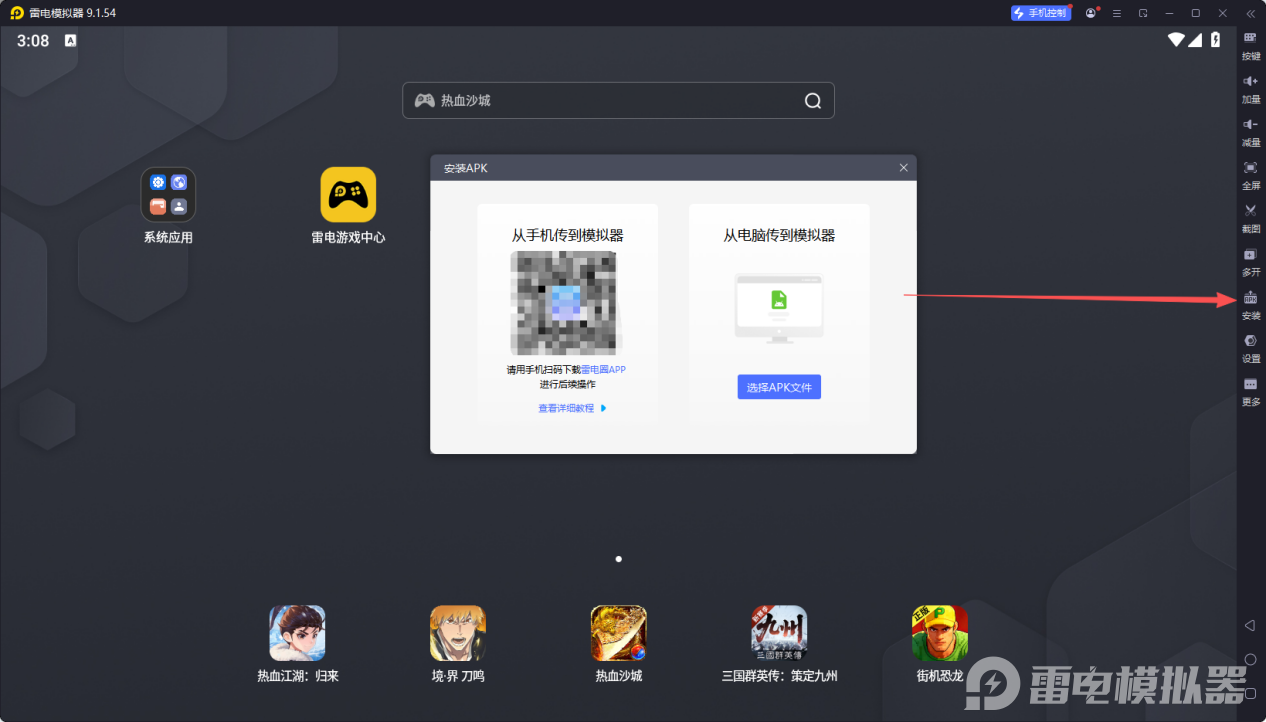Click the 雷电圈APP link
Image resolution: width=1266 pixels, height=722 pixels.
pos(603,370)
